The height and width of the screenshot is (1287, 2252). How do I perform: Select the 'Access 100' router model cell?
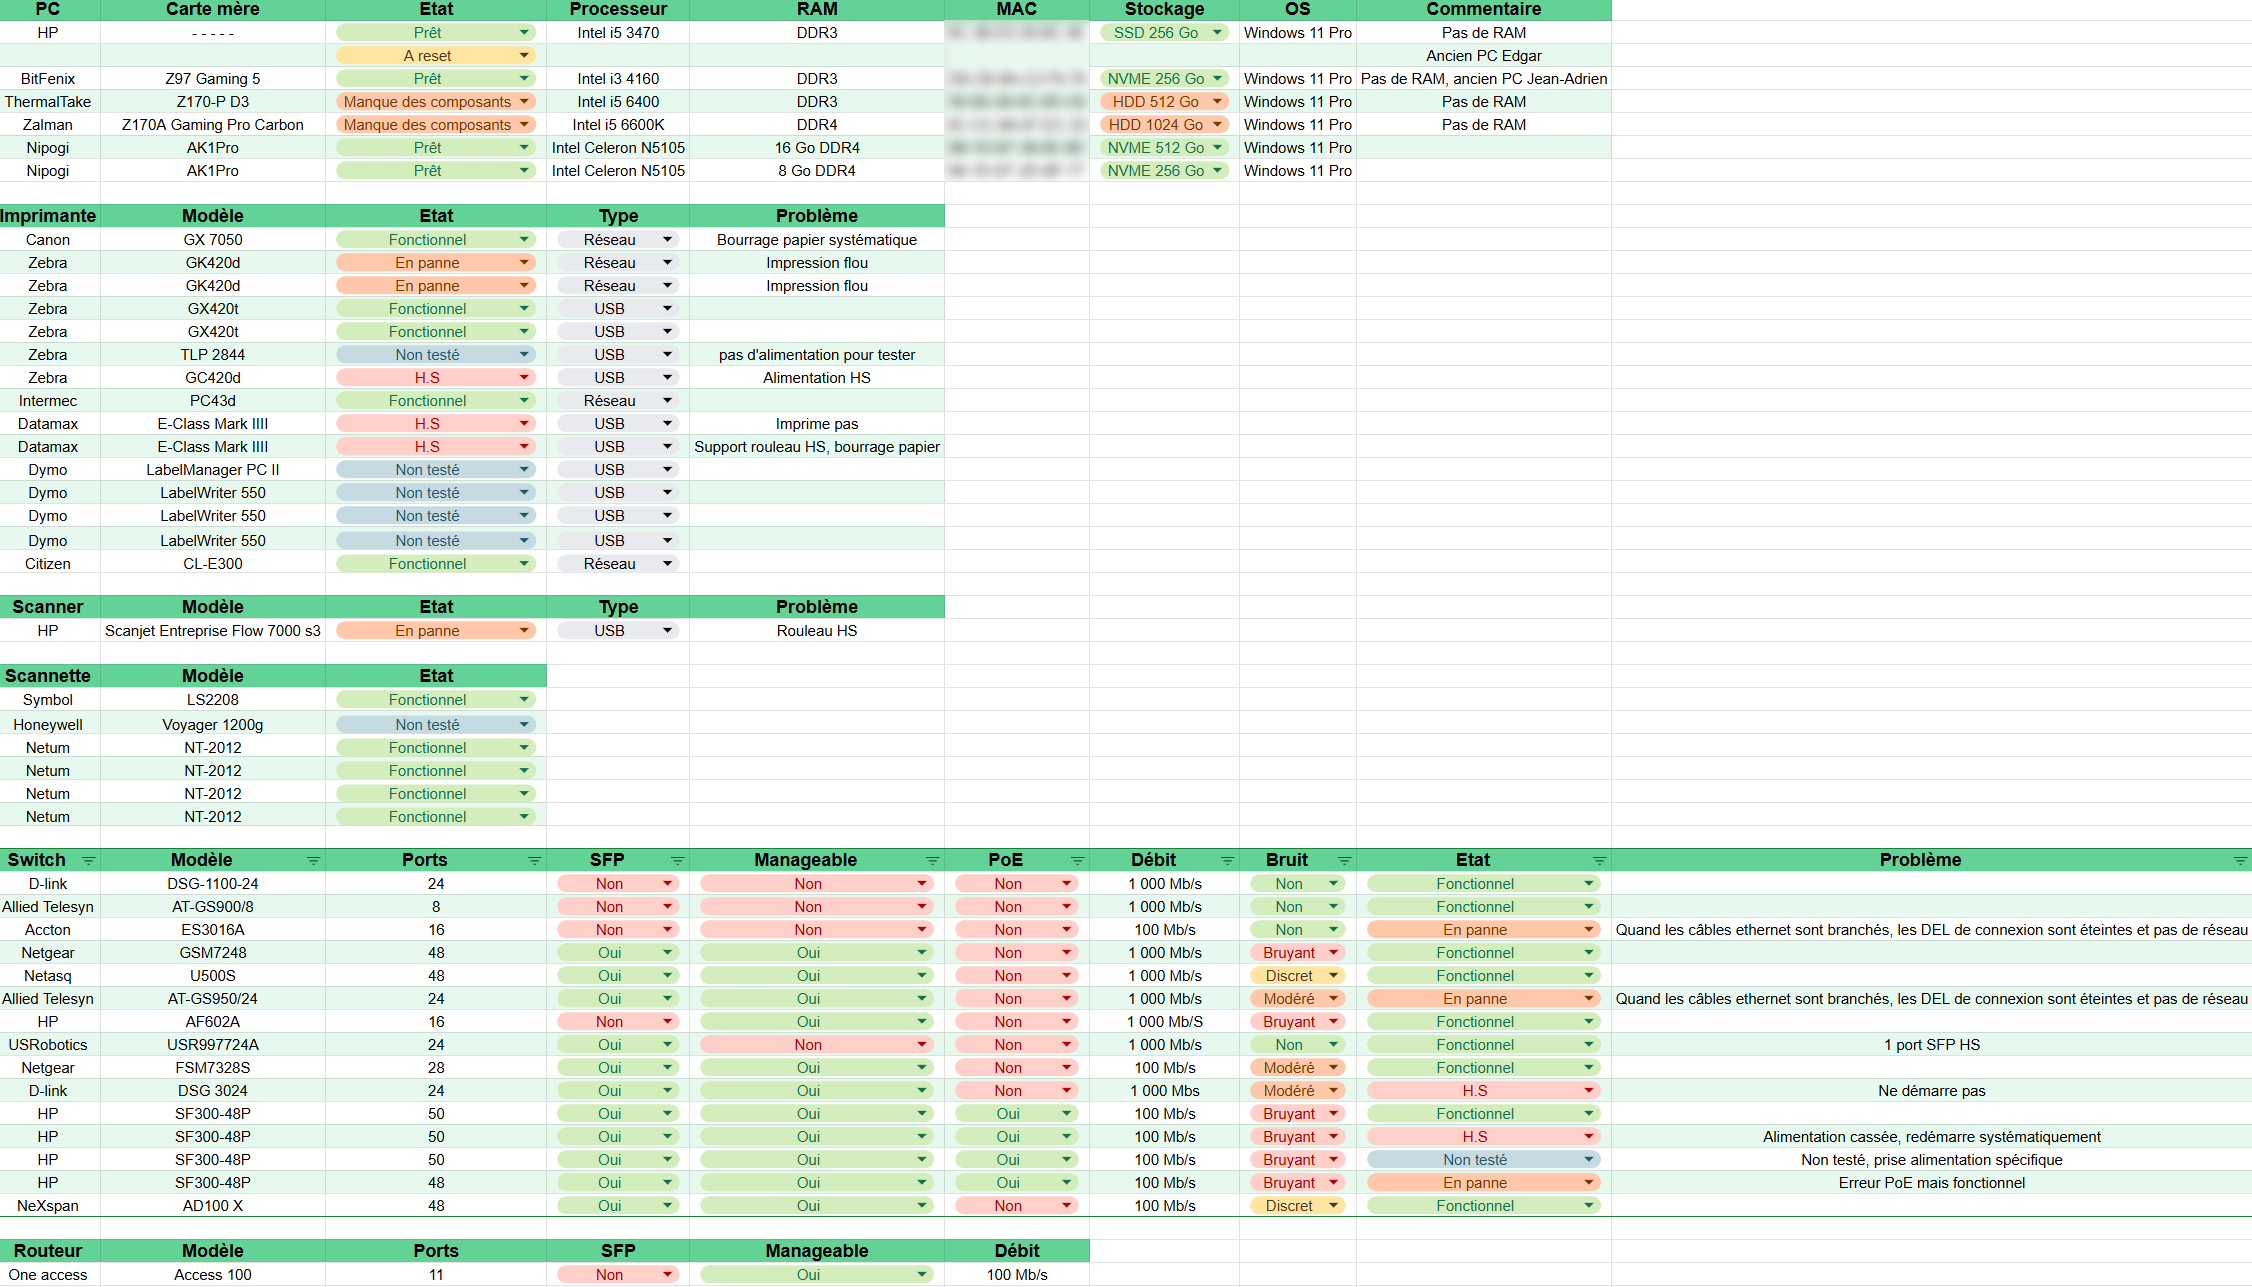pyautogui.click(x=213, y=1275)
